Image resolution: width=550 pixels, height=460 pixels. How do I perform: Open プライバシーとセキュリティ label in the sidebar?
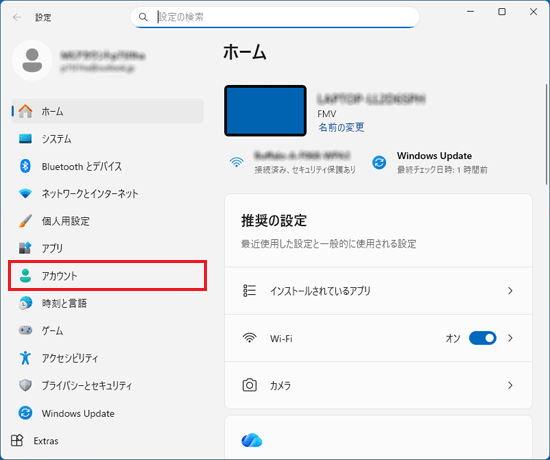pyautogui.click(x=87, y=385)
